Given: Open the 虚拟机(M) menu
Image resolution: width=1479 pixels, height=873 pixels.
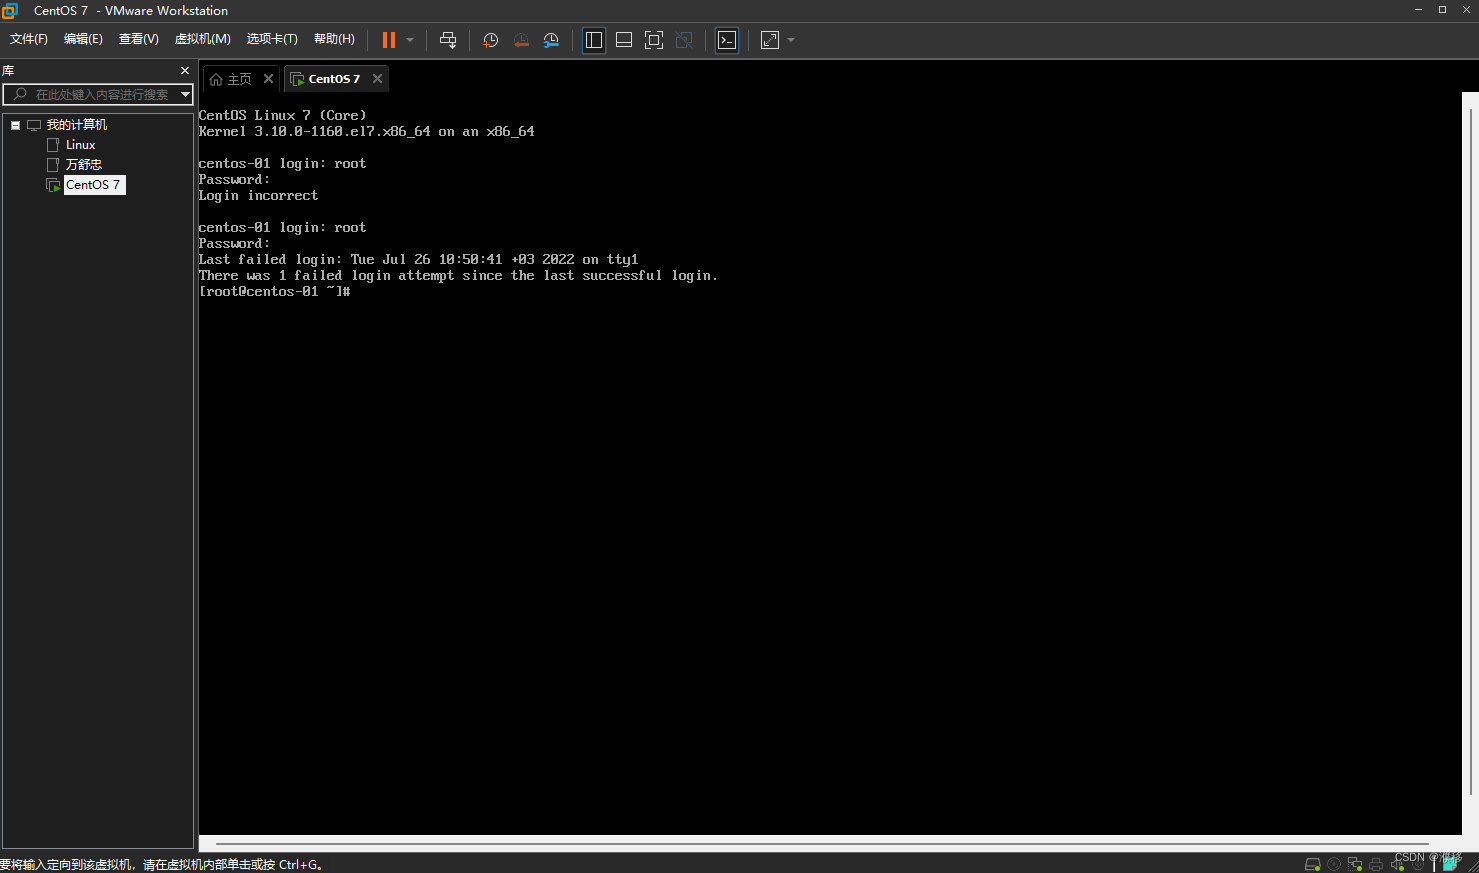Looking at the screenshot, I should tap(203, 39).
